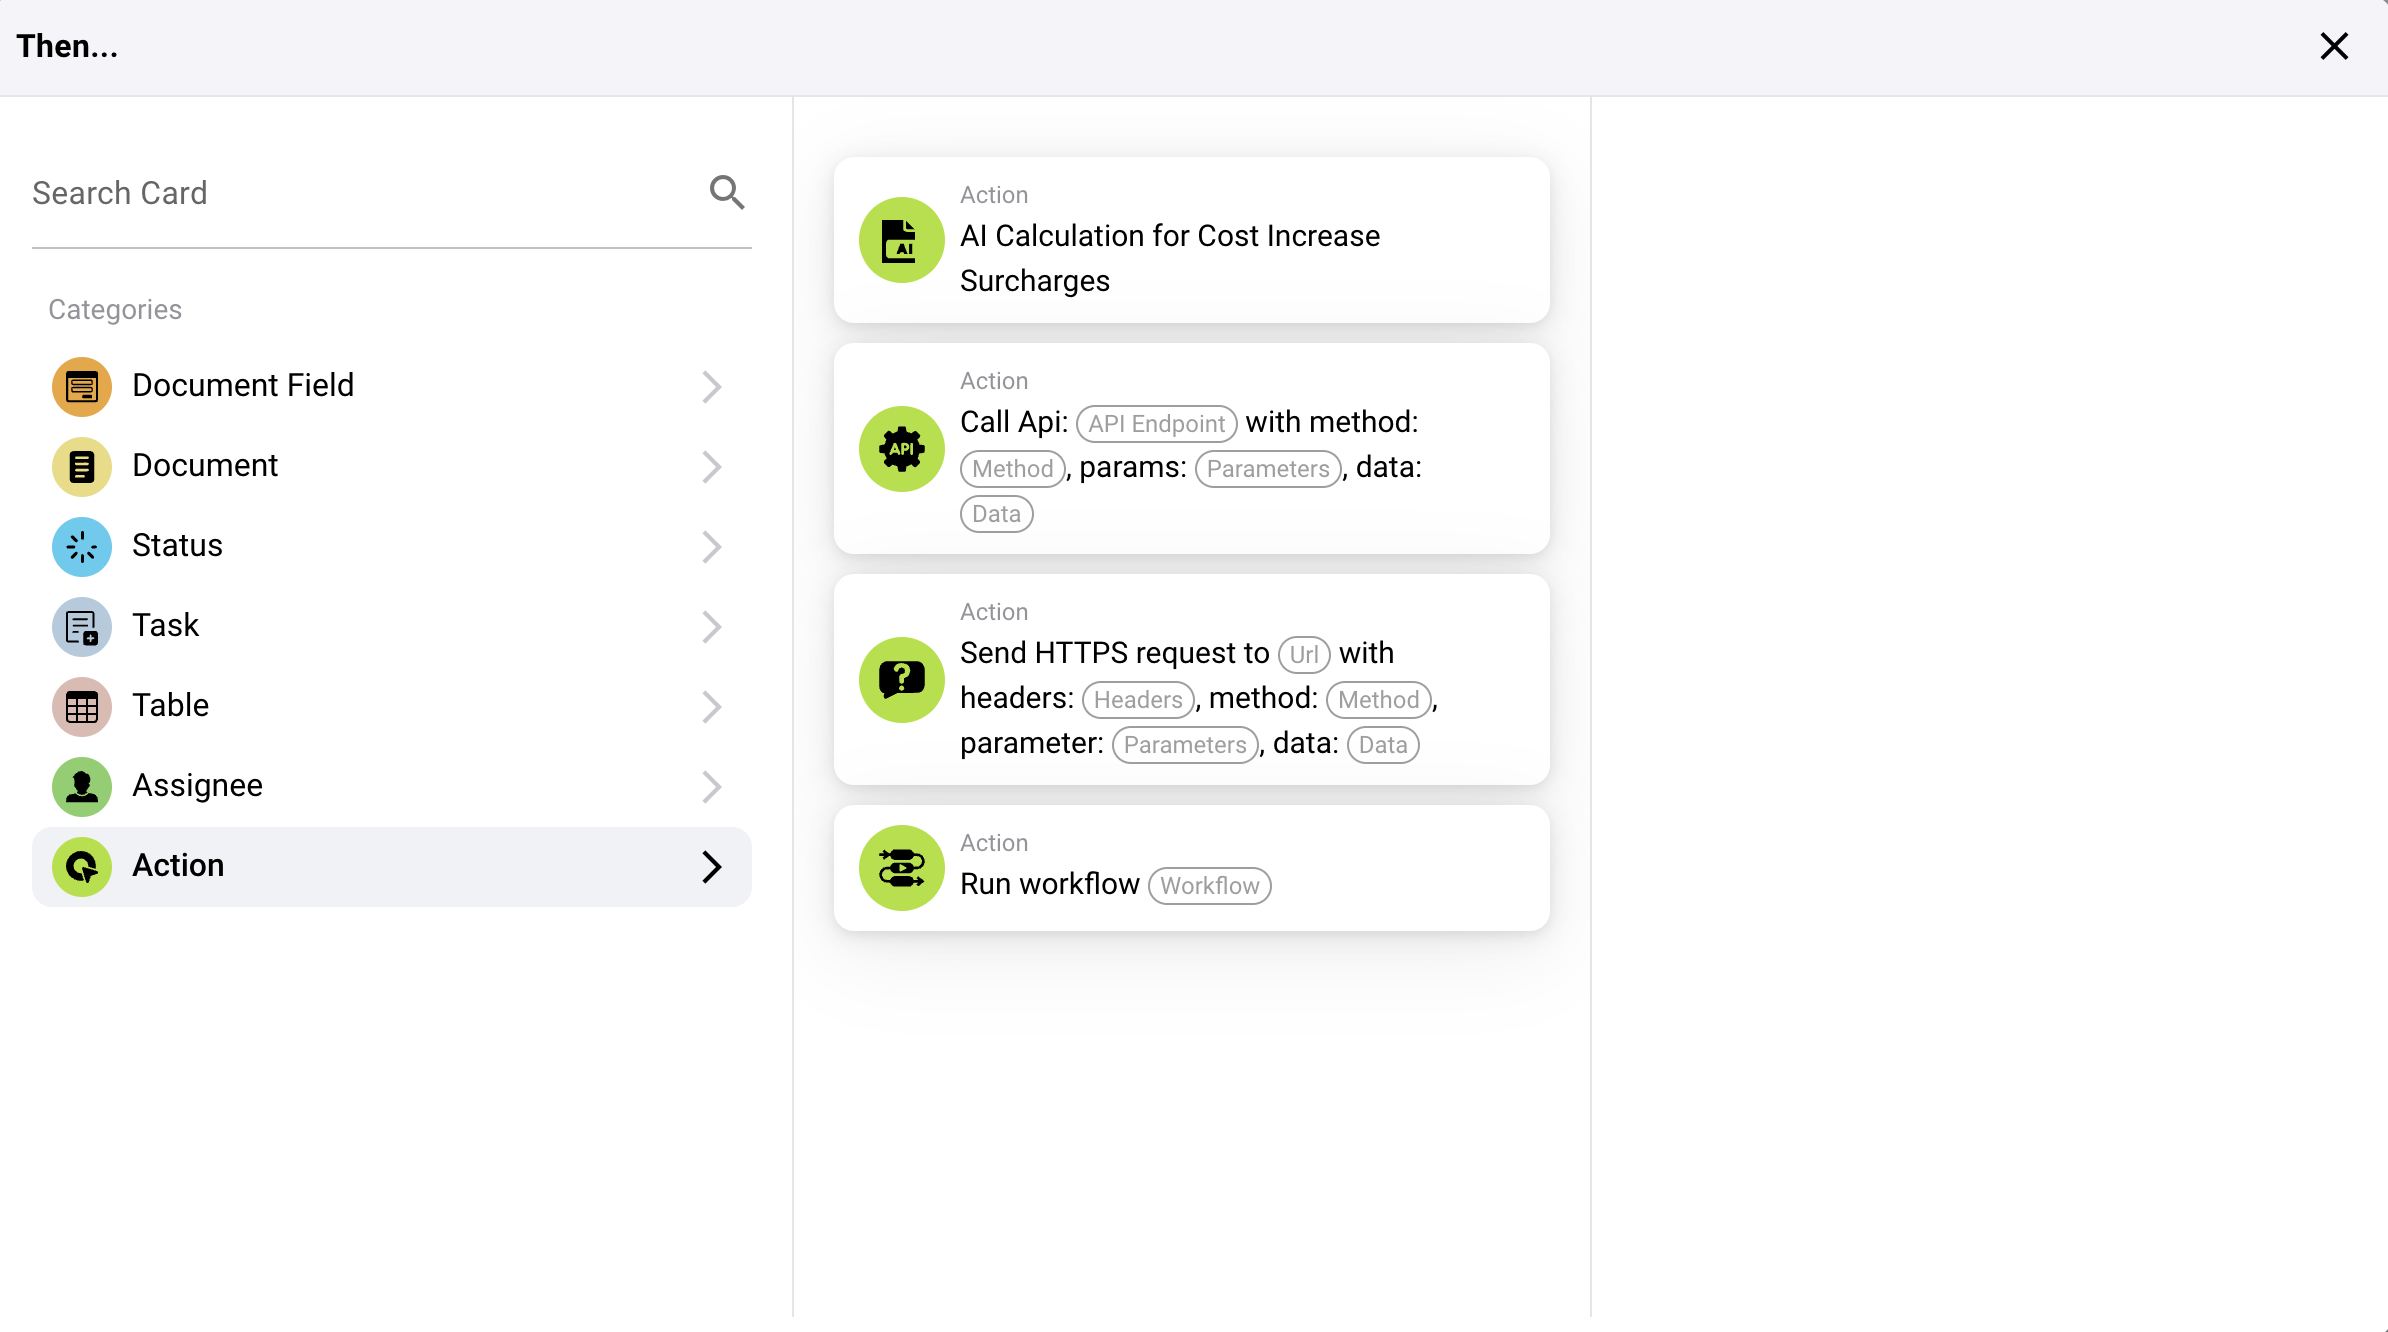
Task: Click the search magnifier icon
Action: (x=727, y=192)
